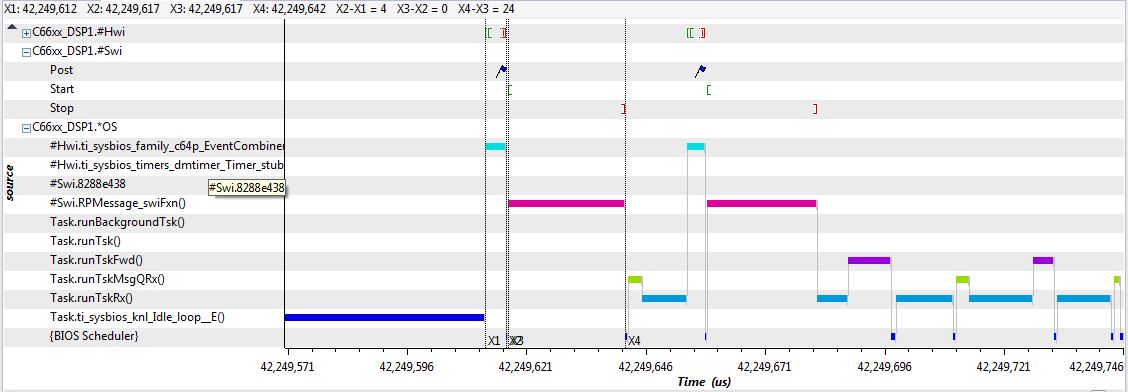Select the Task.ti_sysbios_knl_Idle_loop__E() row
This screenshot has height=392, width=1128.
coord(137,316)
